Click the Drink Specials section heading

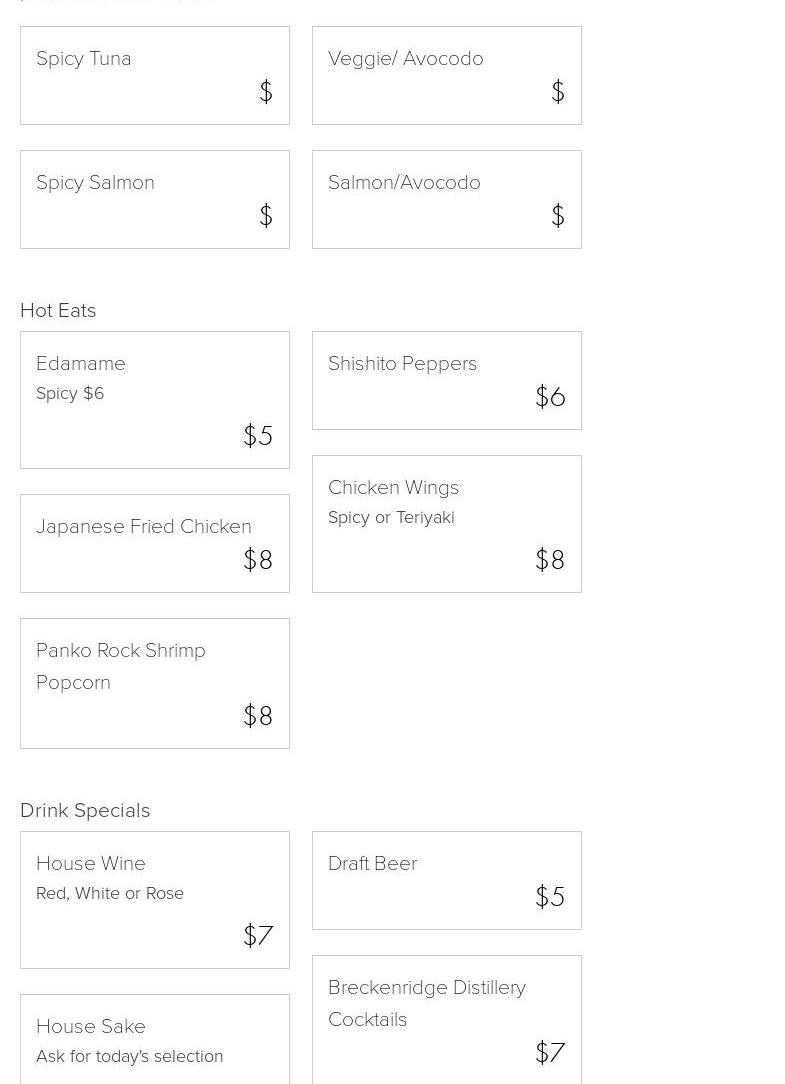point(85,810)
